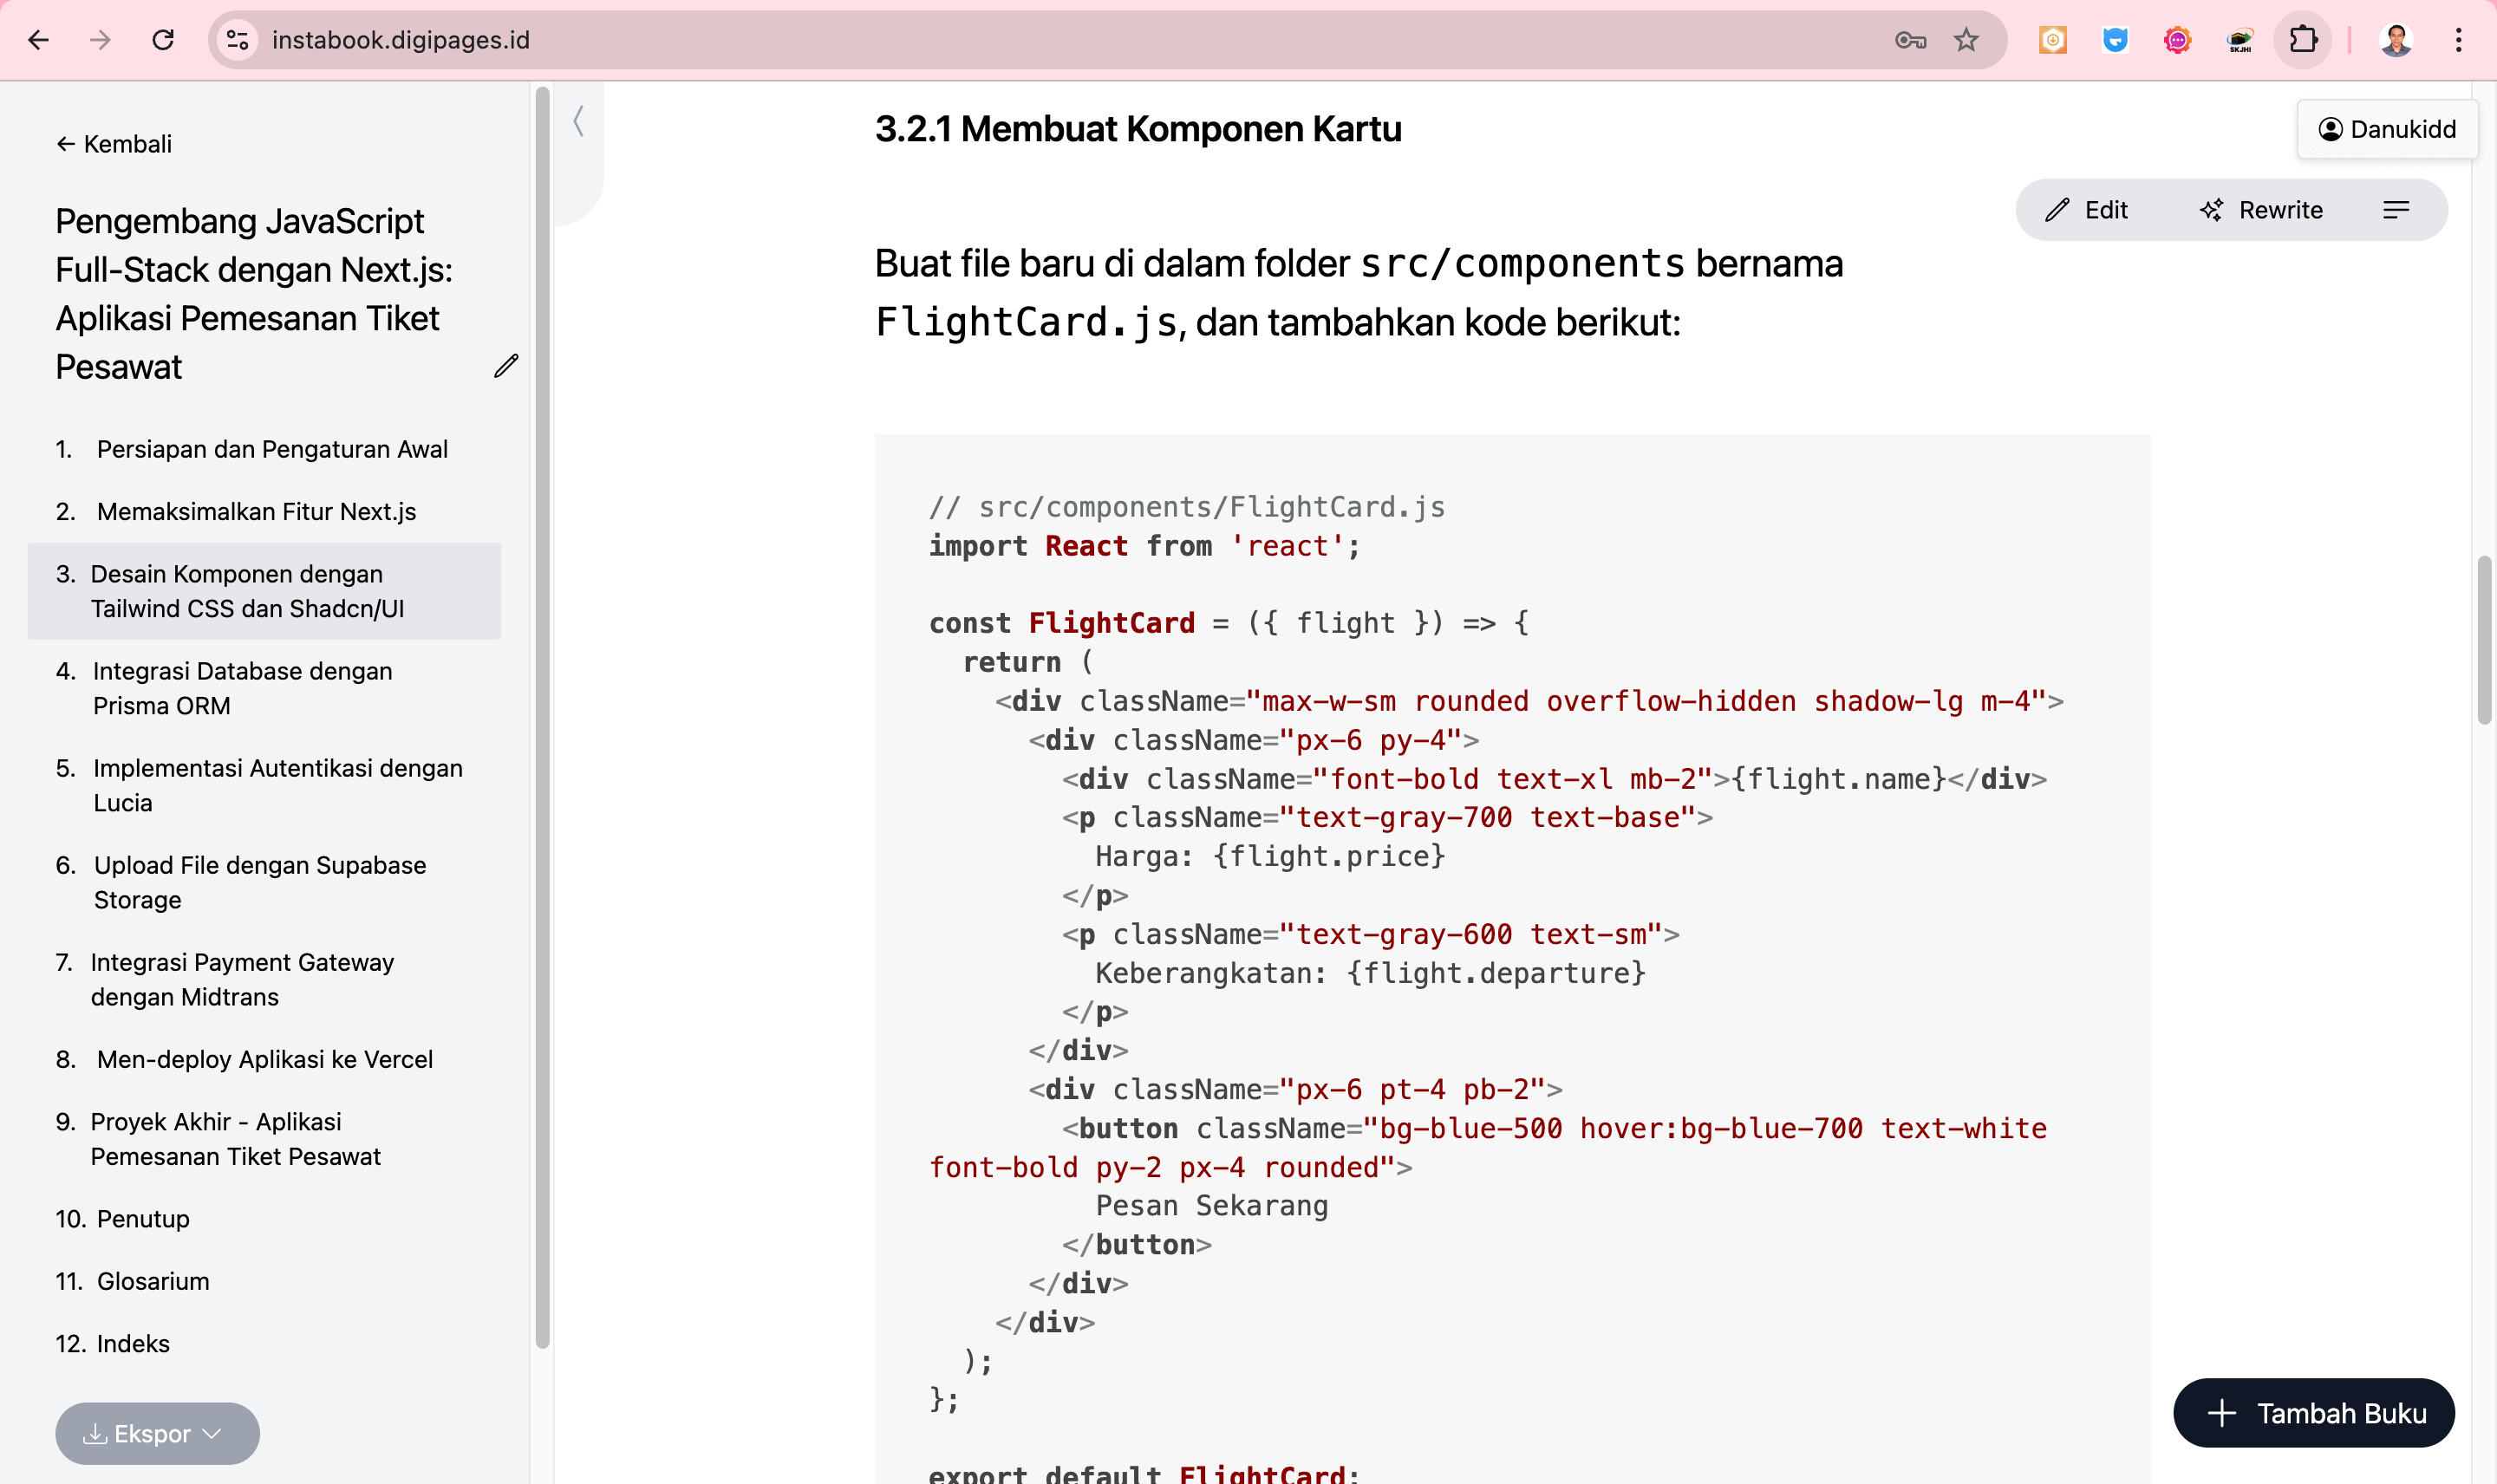Reload the page

tap(163, 40)
